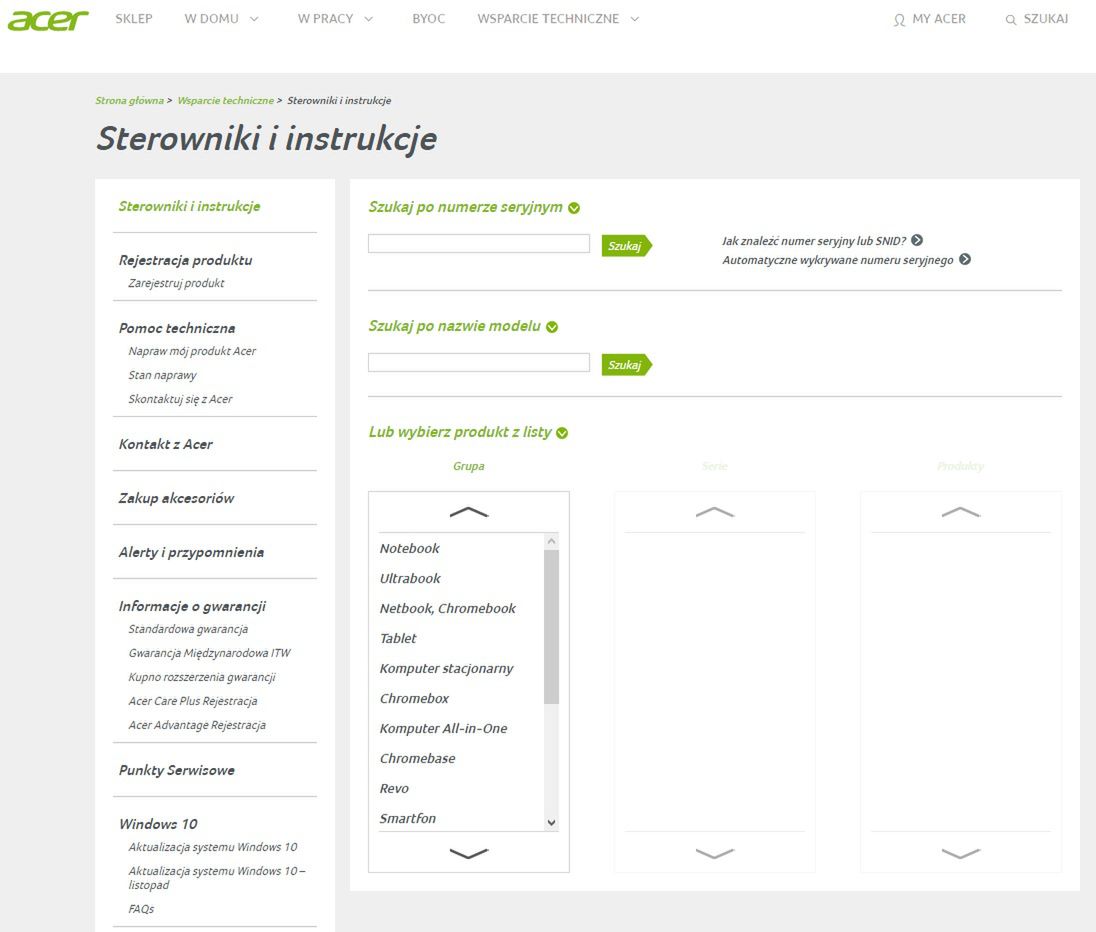This screenshot has width=1096, height=932.
Task: Click arrow icon after 'Jak znaleźć numer seryjny'
Action: point(917,240)
